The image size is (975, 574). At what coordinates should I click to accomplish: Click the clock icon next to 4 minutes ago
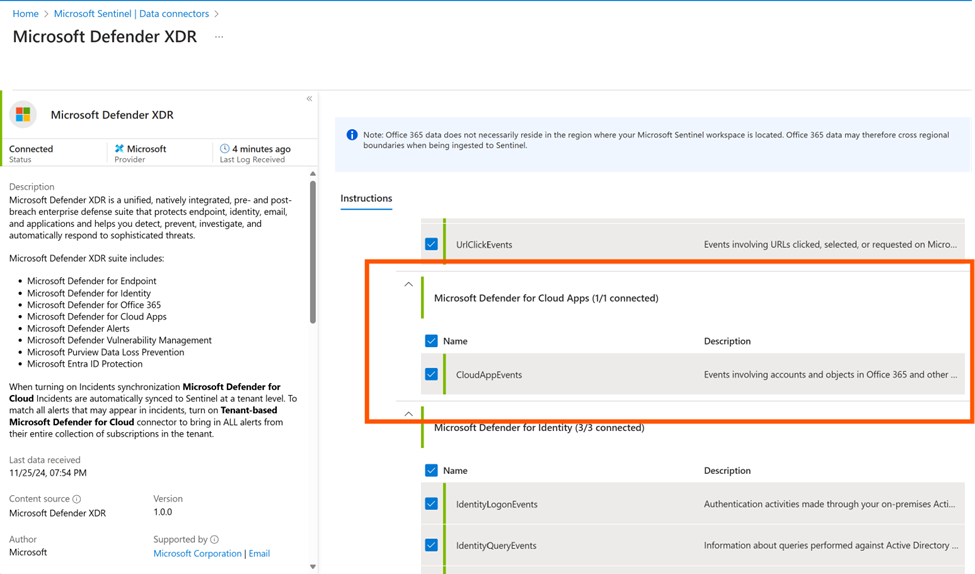coord(224,149)
